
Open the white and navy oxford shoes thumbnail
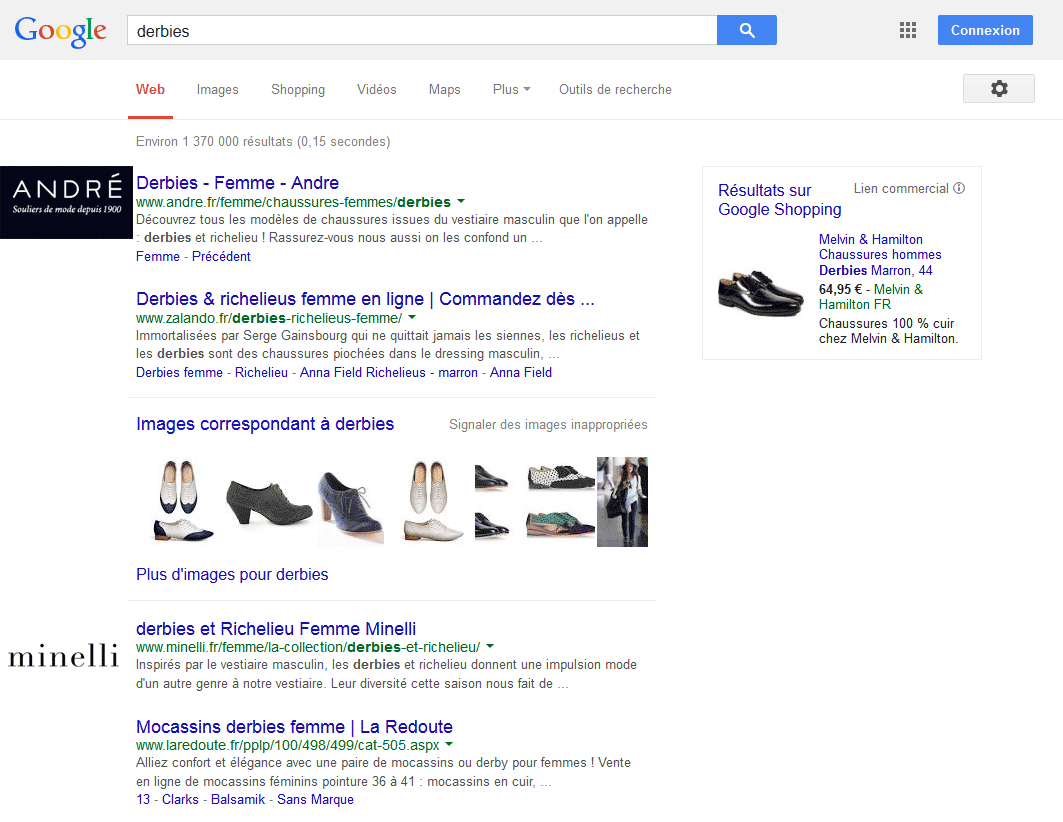point(180,501)
